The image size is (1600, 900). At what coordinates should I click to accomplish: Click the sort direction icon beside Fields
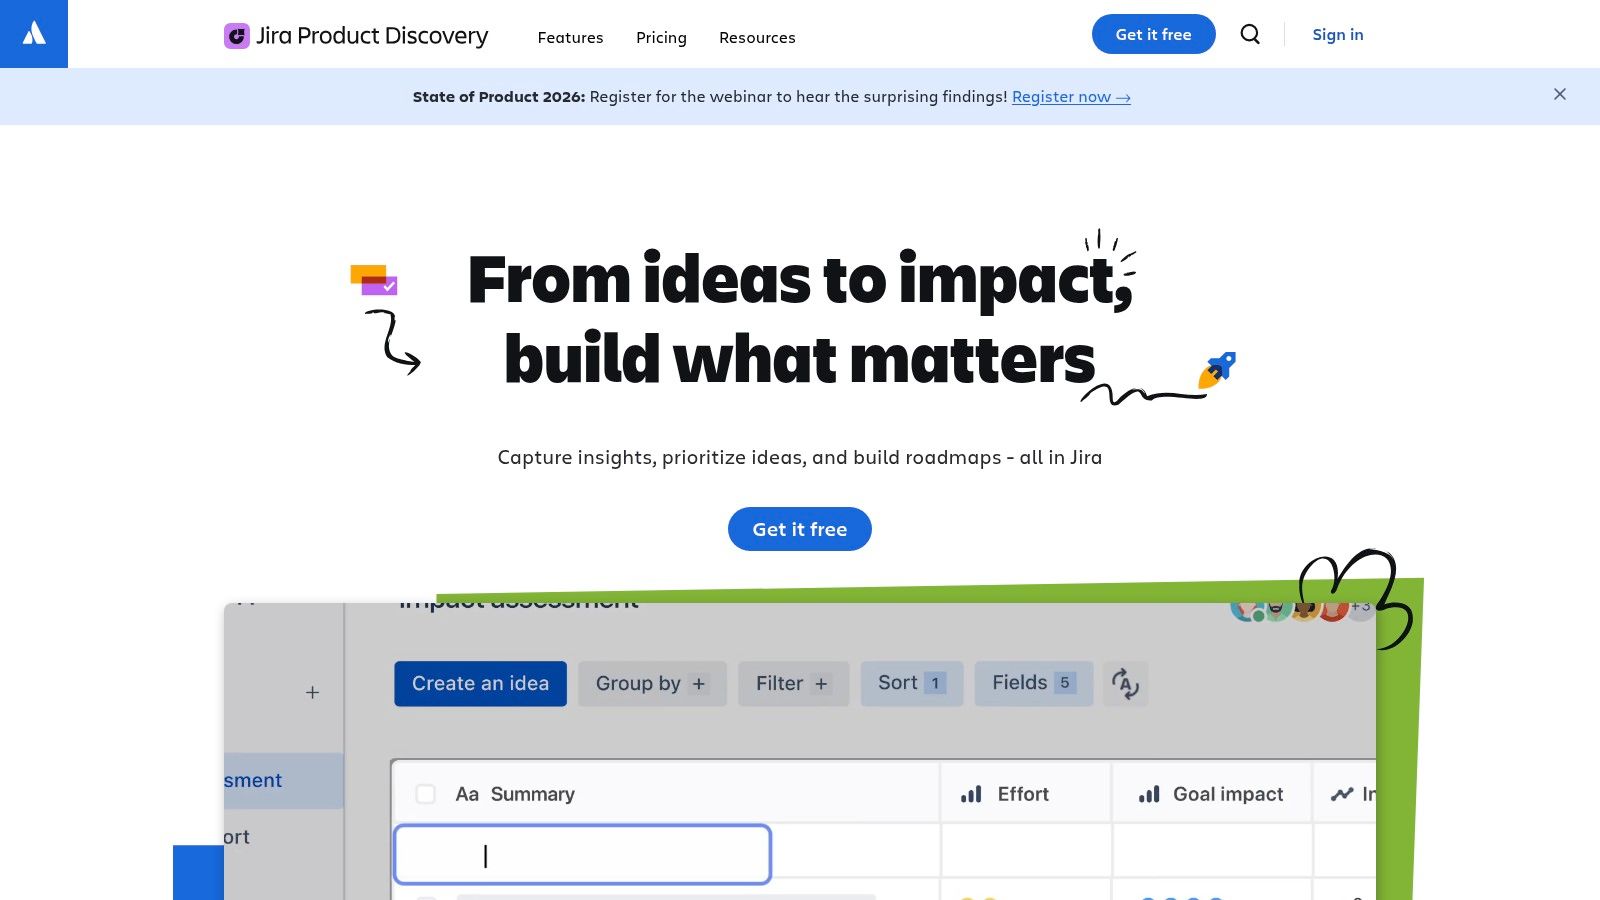click(x=1126, y=684)
